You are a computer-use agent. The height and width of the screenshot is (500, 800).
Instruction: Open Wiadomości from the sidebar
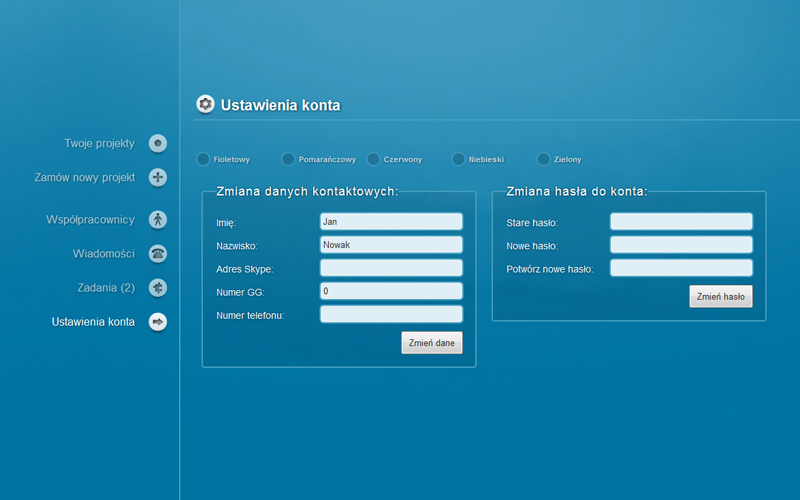point(104,254)
